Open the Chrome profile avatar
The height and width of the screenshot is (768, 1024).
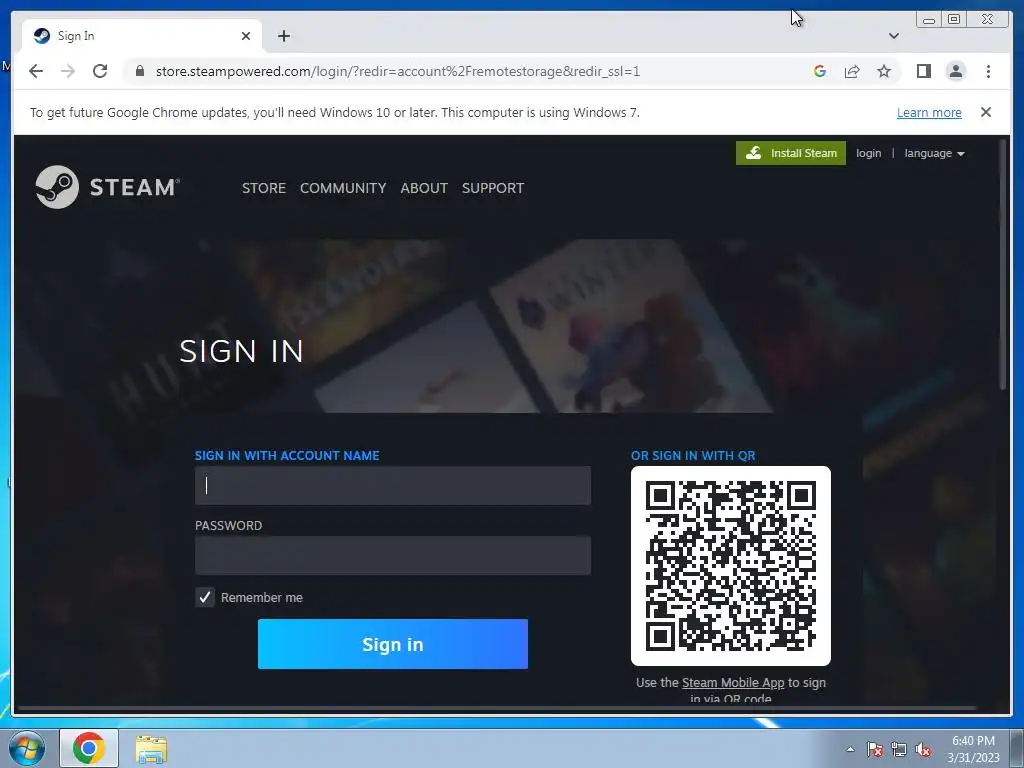[955, 71]
